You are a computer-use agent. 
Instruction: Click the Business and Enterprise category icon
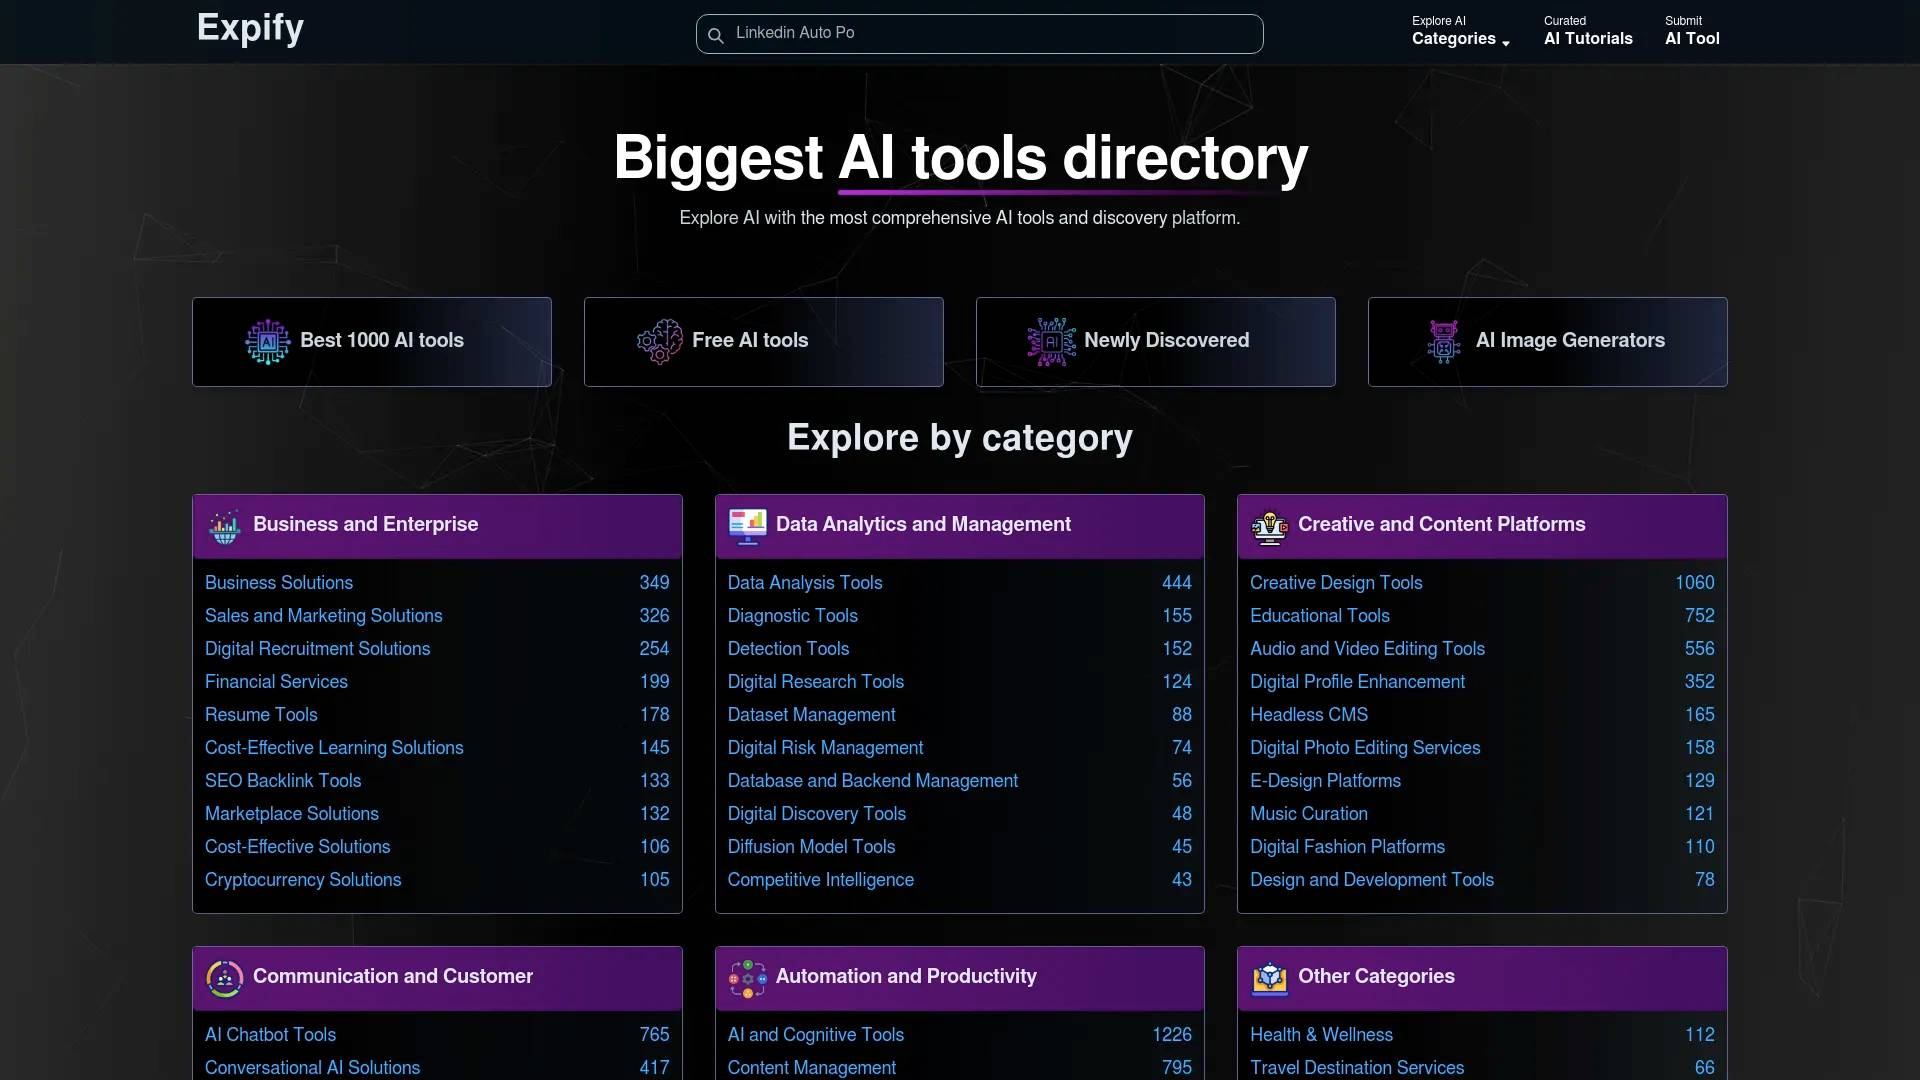225,527
